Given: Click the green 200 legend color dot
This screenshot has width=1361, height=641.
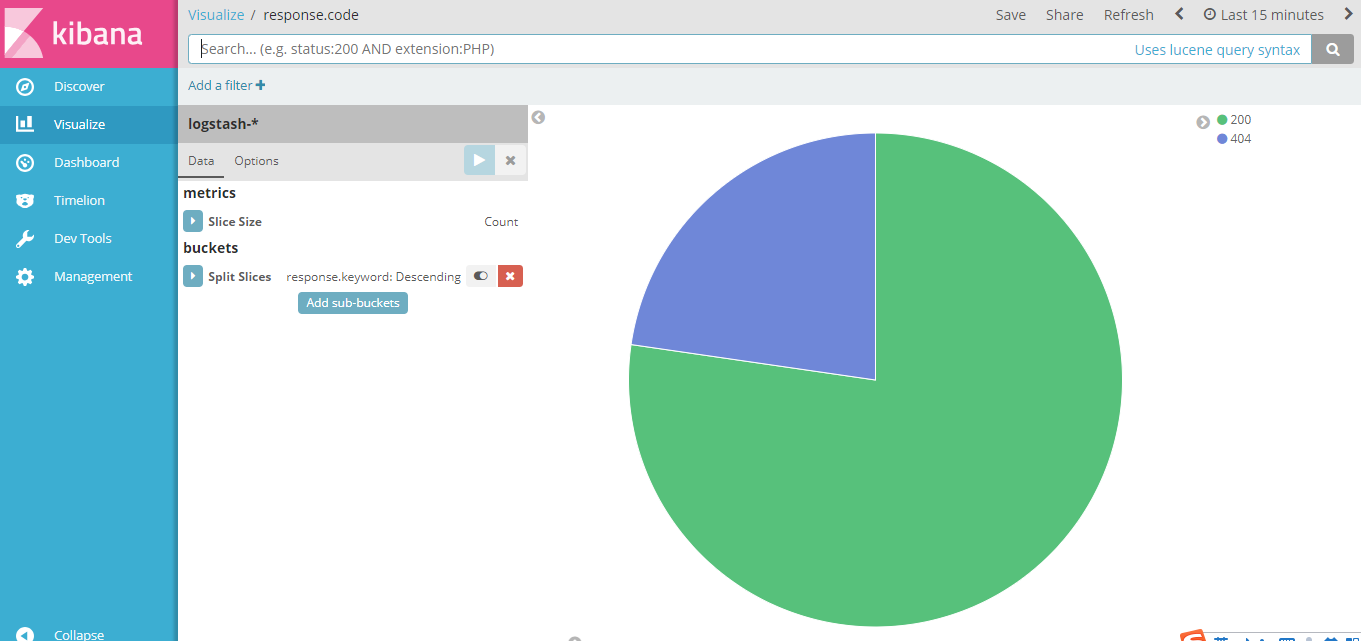Looking at the screenshot, I should (1222, 120).
